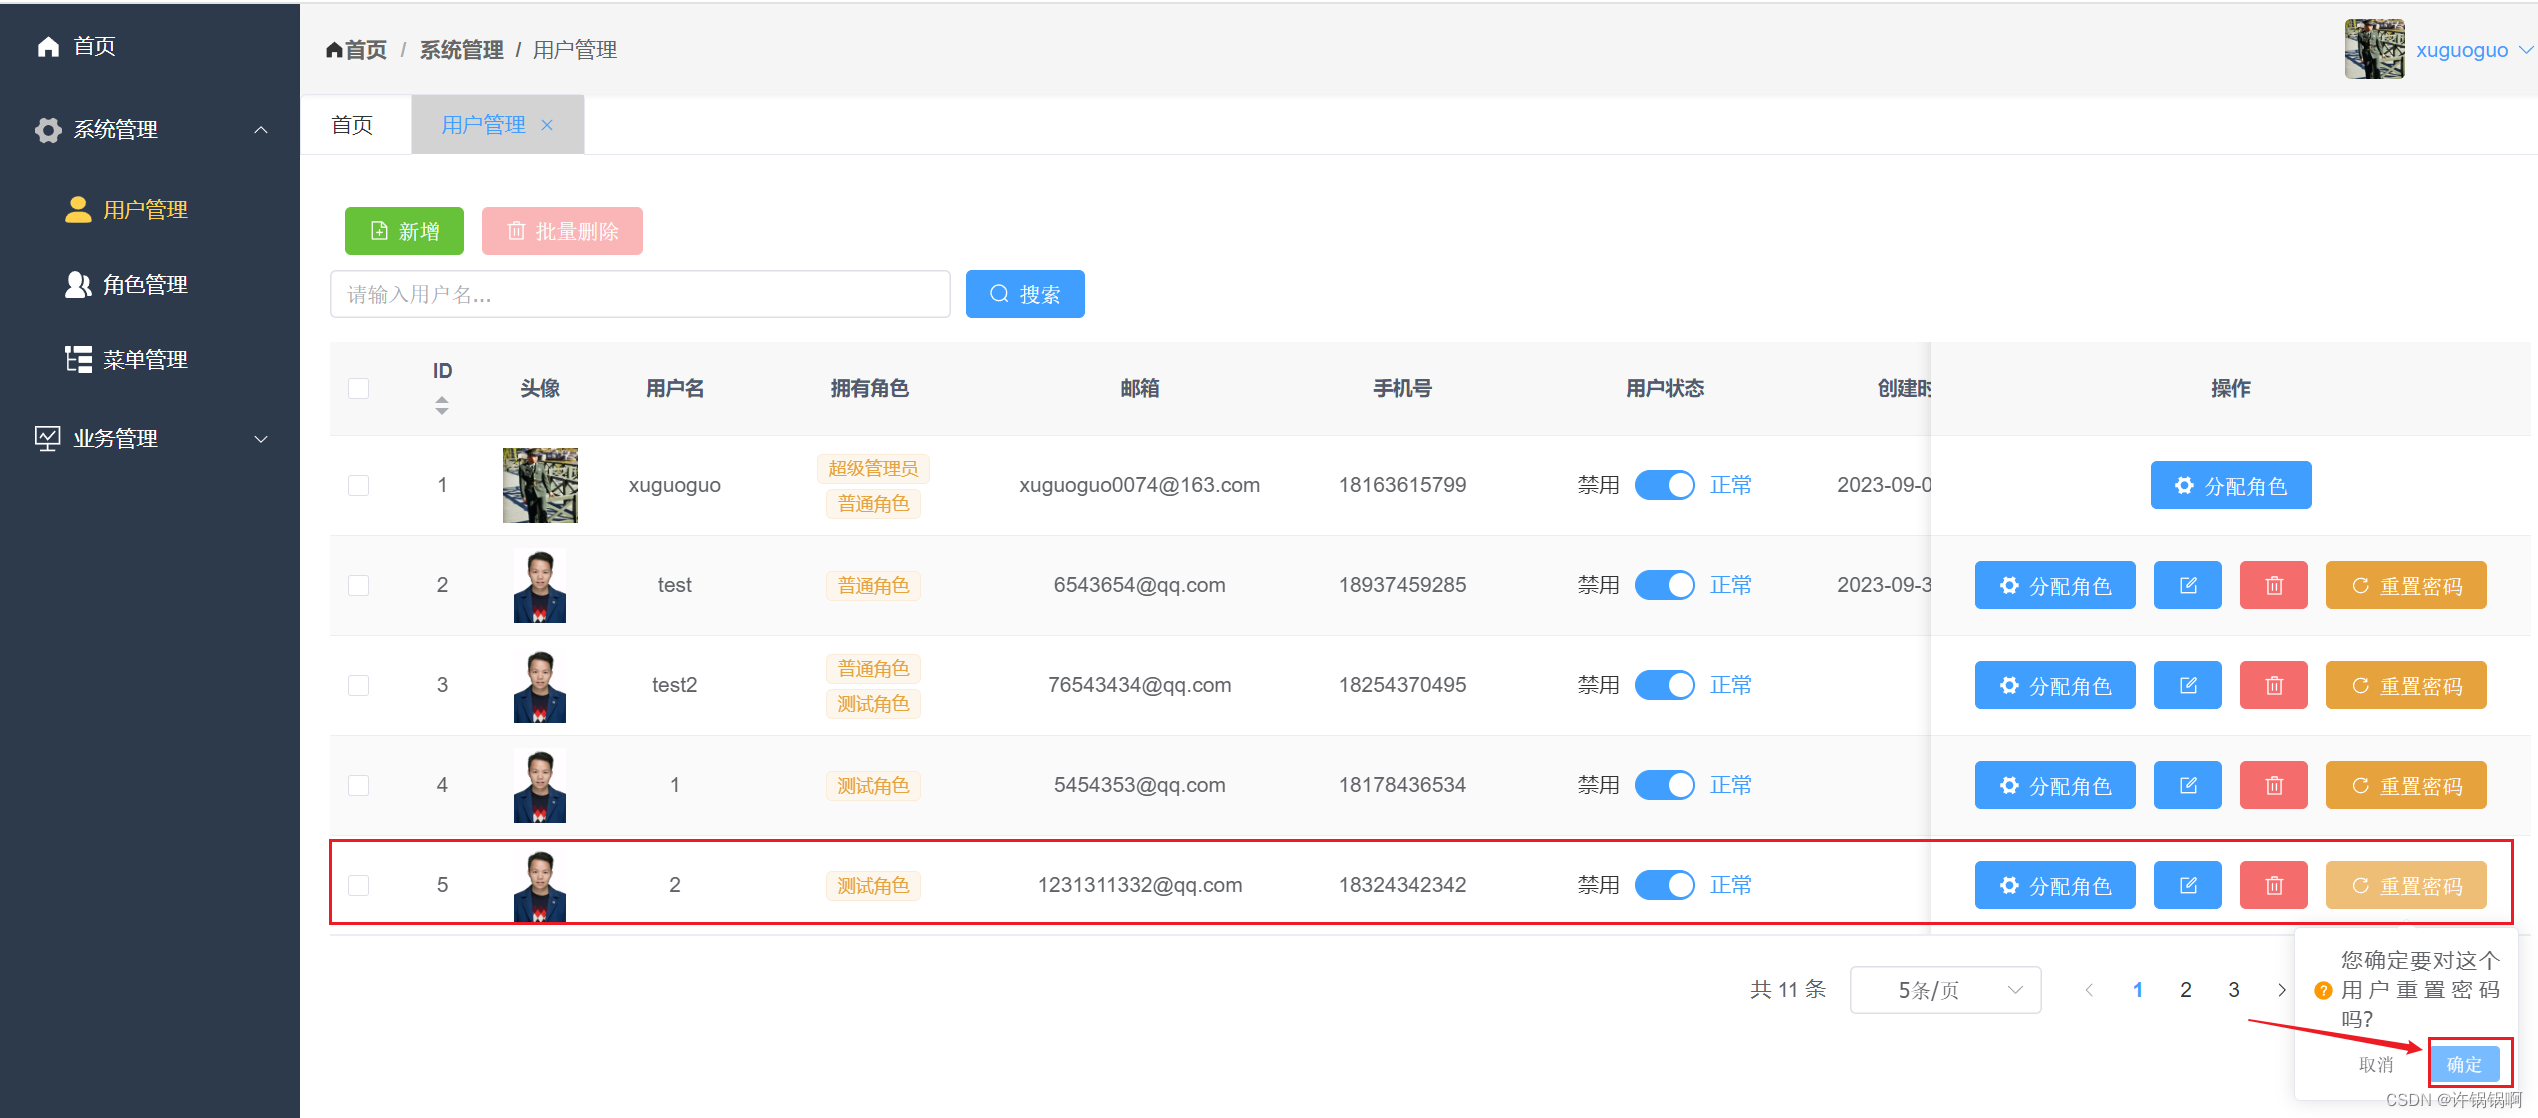2538x1118 pixels.
Task: Tick the select-all checkbox in the table header
Action: coord(358,388)
